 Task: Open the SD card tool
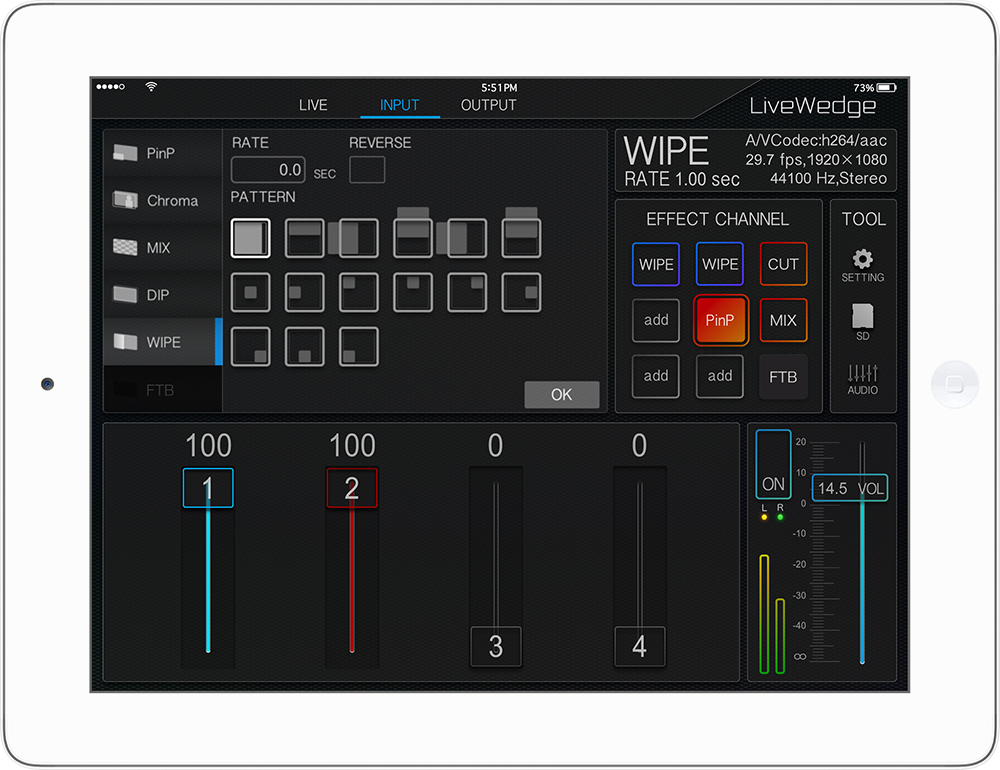tap(862, 322)
